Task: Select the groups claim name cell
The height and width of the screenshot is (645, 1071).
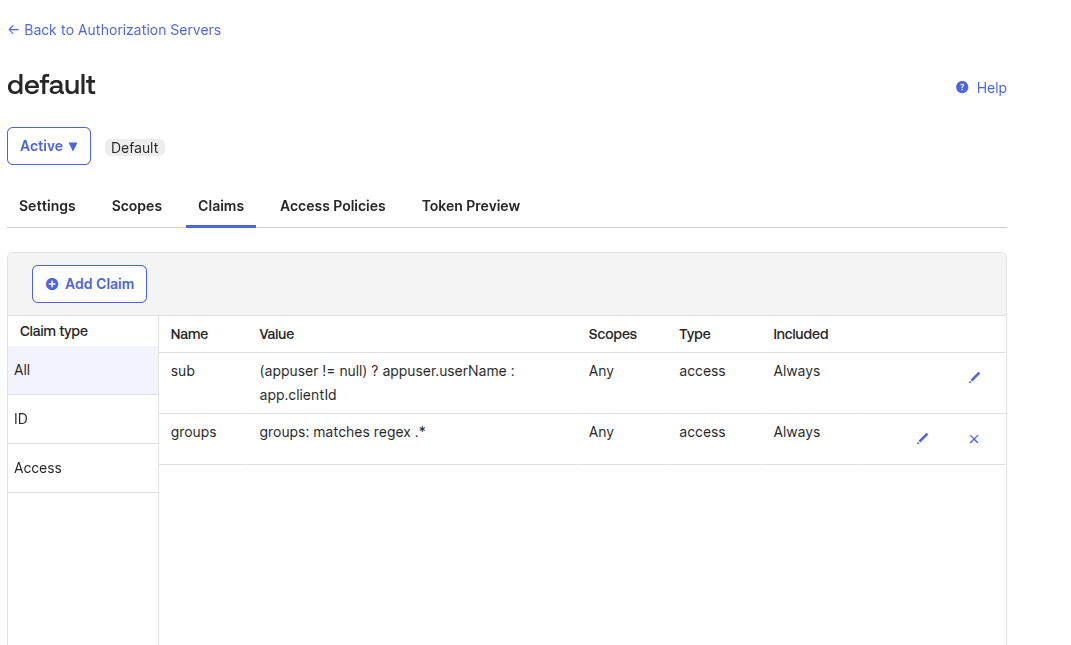Action: (194, 432)
